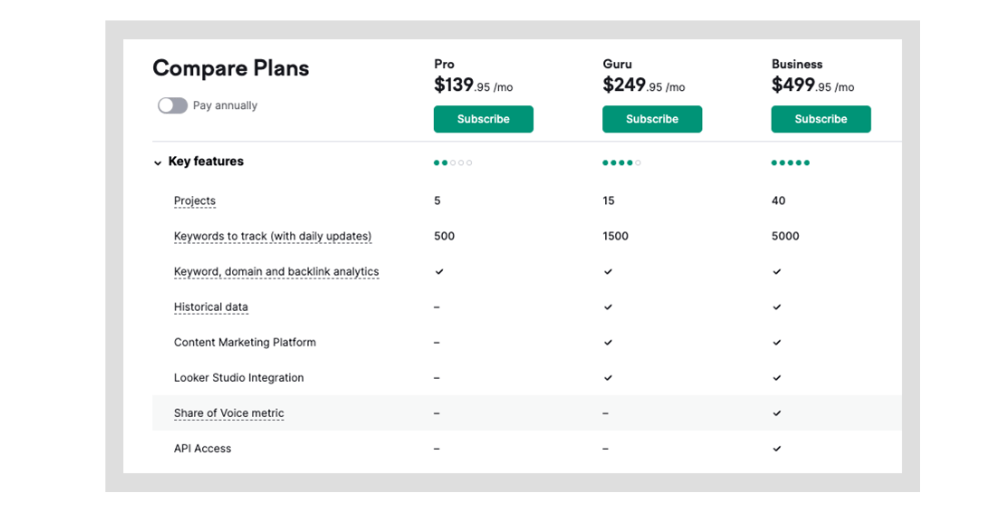Click the Content Marketing Platform row label
This screenshot has width=1000, height=512.
[245, 342]
